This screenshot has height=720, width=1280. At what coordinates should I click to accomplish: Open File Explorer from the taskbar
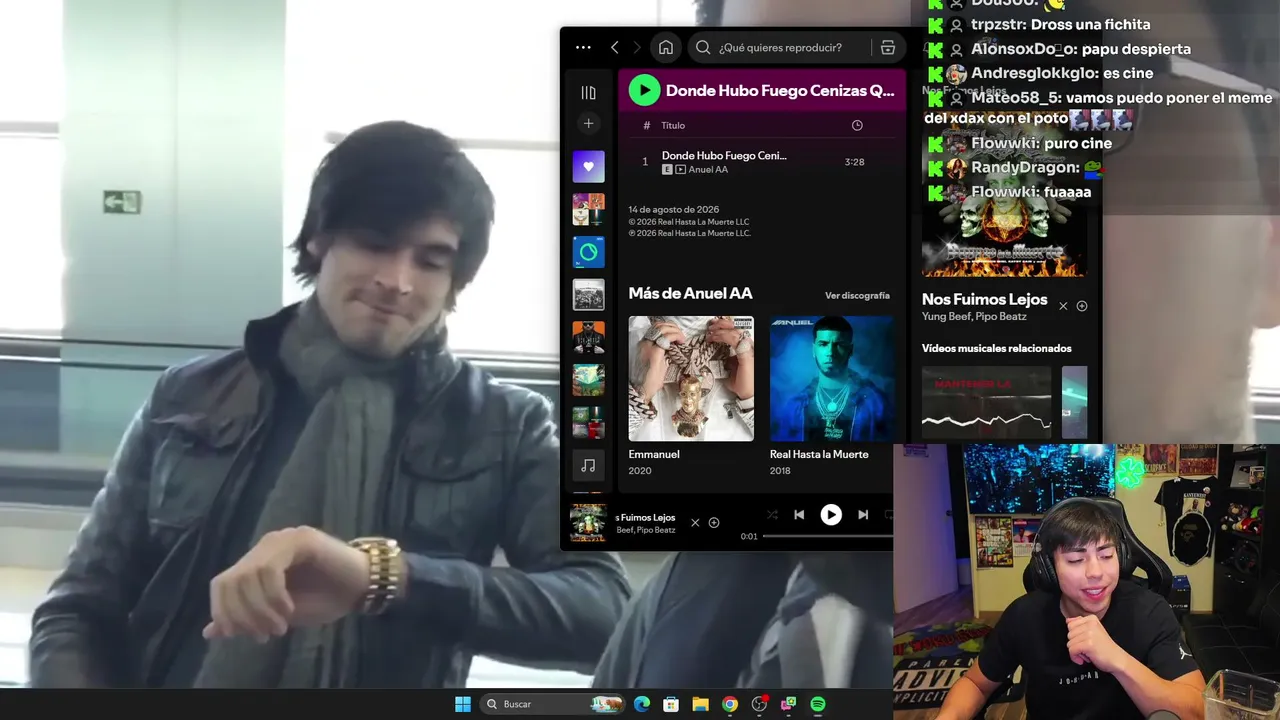[701, 704]
